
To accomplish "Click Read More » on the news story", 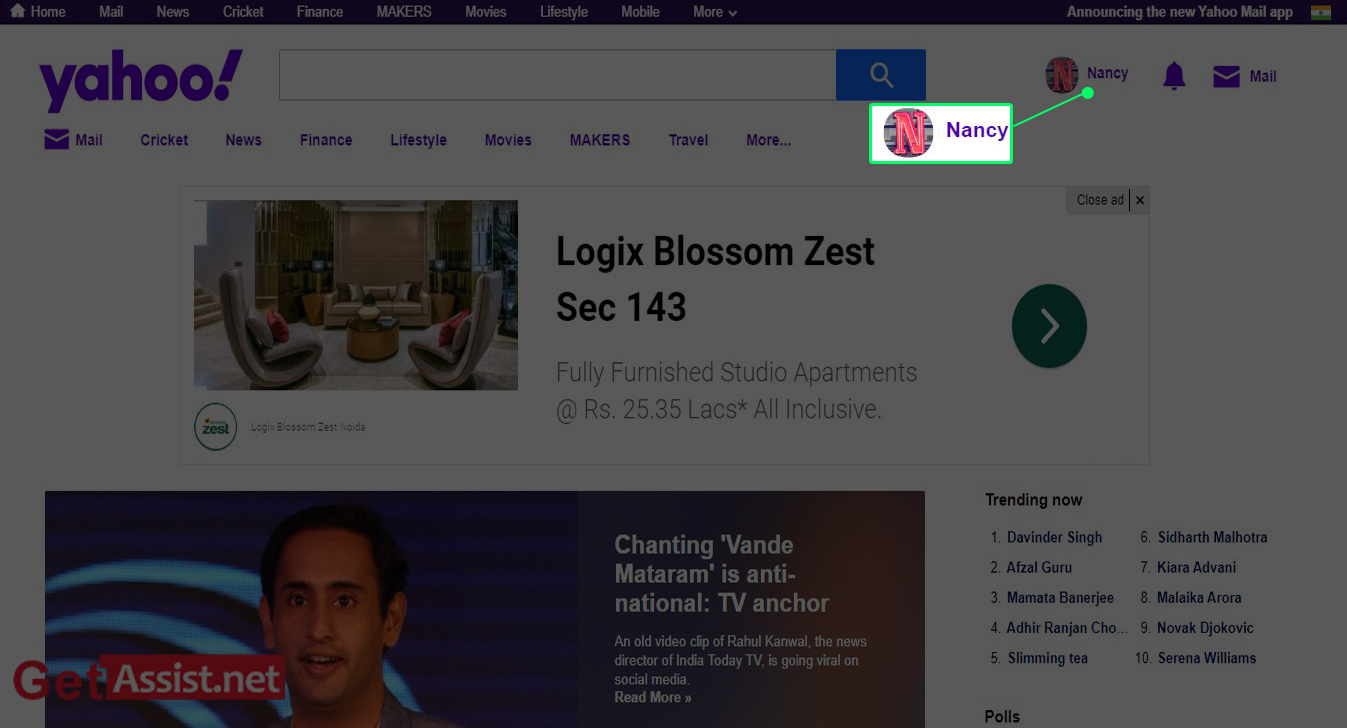I will point(652,697).
